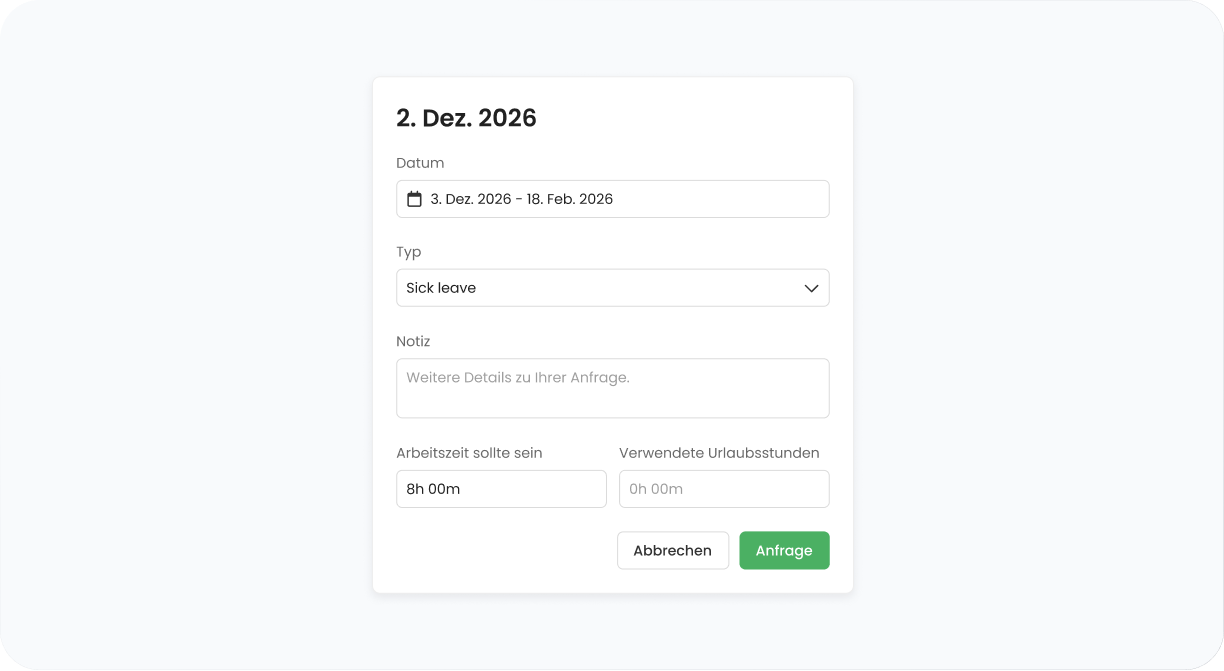The height and width of the screenshot is (671, 1224).
Task: Open the Typ dropdown showing Sick leave
Action: coord(613,288)
